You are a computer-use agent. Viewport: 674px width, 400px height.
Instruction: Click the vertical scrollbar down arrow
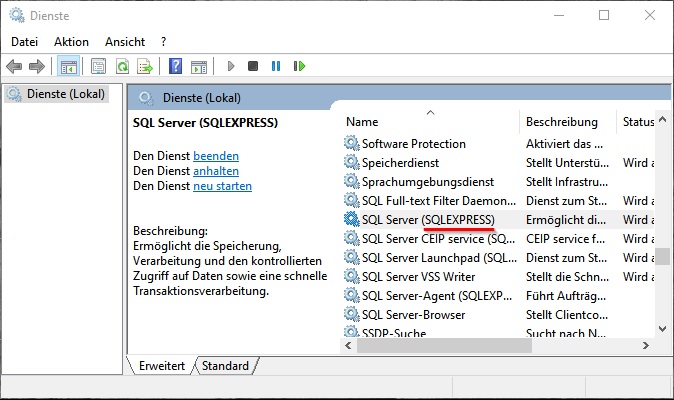(662, 329)
